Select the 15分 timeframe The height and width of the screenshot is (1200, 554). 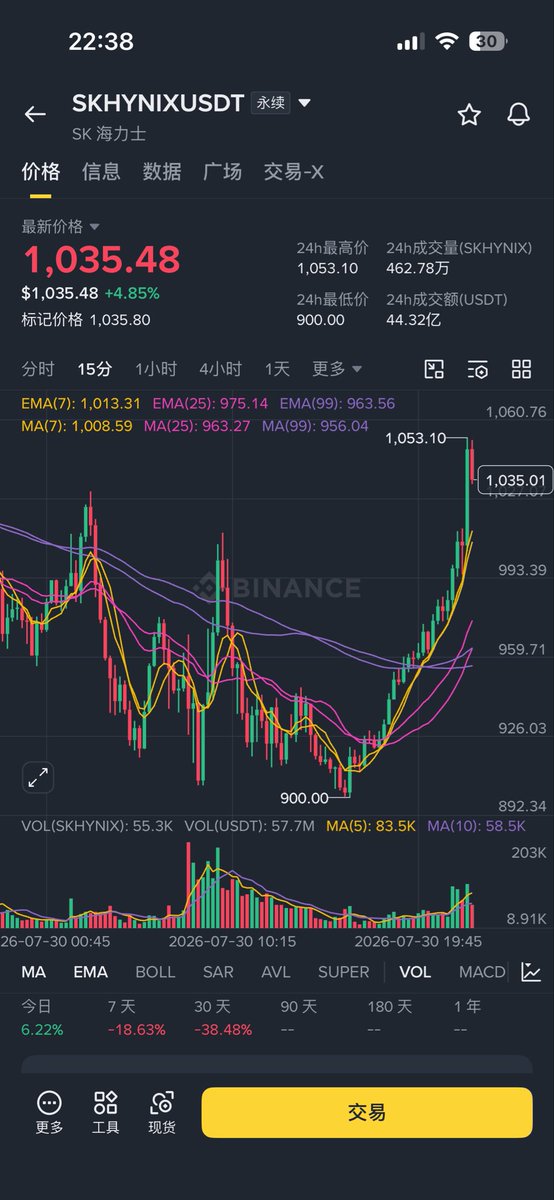click(x=95, y=369)
